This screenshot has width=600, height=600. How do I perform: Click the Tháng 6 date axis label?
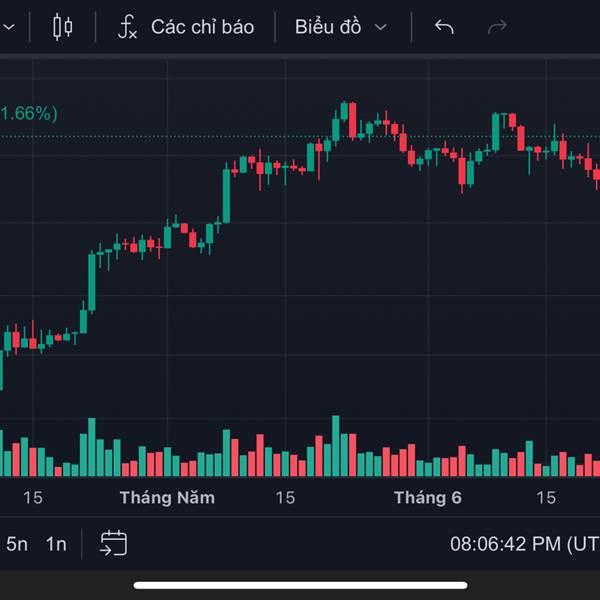tap(428, 498)
